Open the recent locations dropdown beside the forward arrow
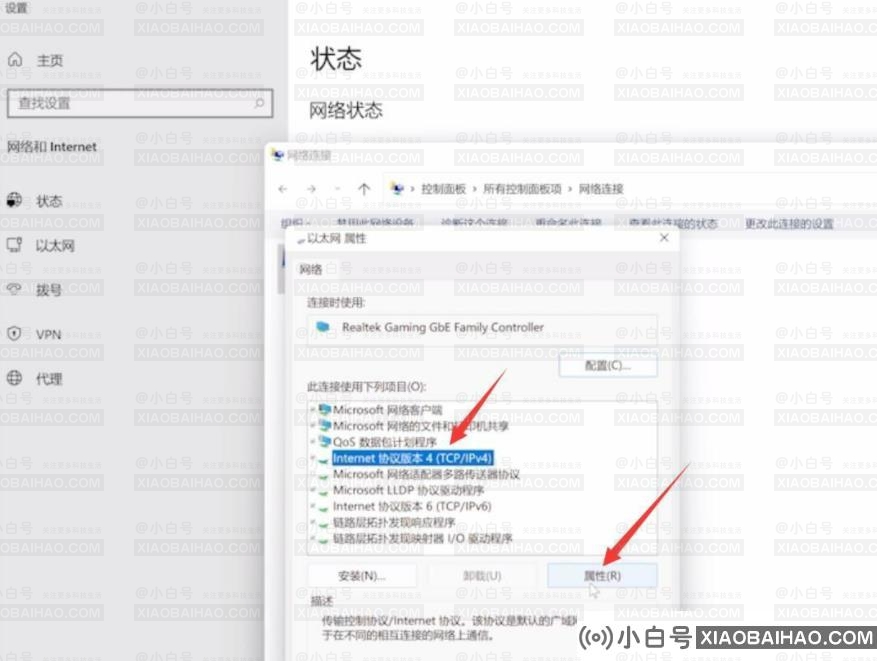The image size is (877, 661). [x=337, y=189]
